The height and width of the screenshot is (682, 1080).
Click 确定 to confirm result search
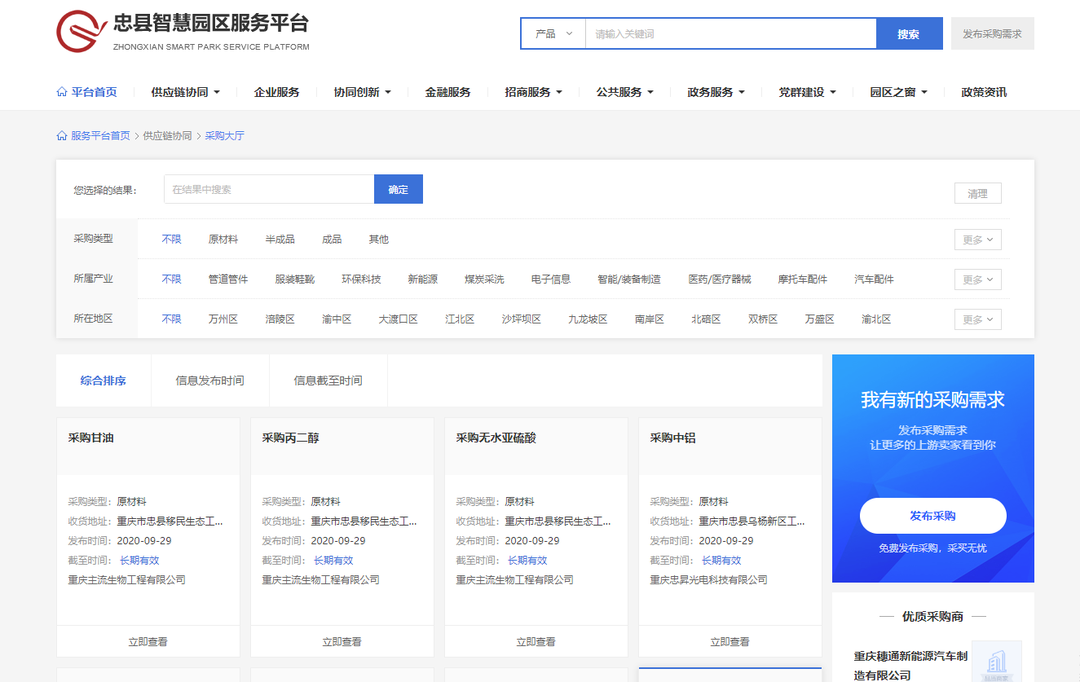(x=398, y=190)
